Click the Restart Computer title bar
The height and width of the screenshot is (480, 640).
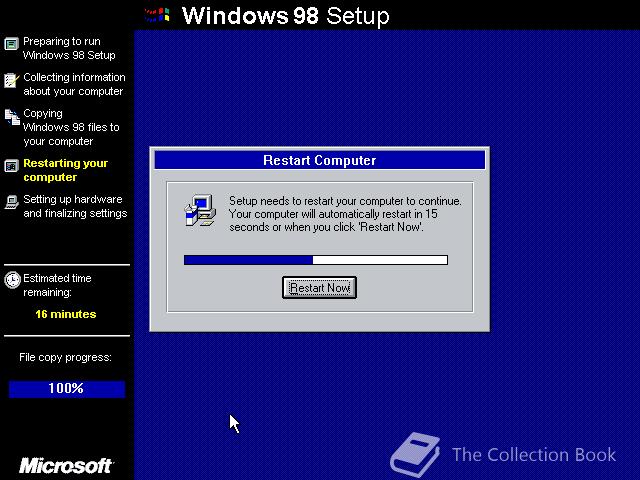tap(320, 160)
